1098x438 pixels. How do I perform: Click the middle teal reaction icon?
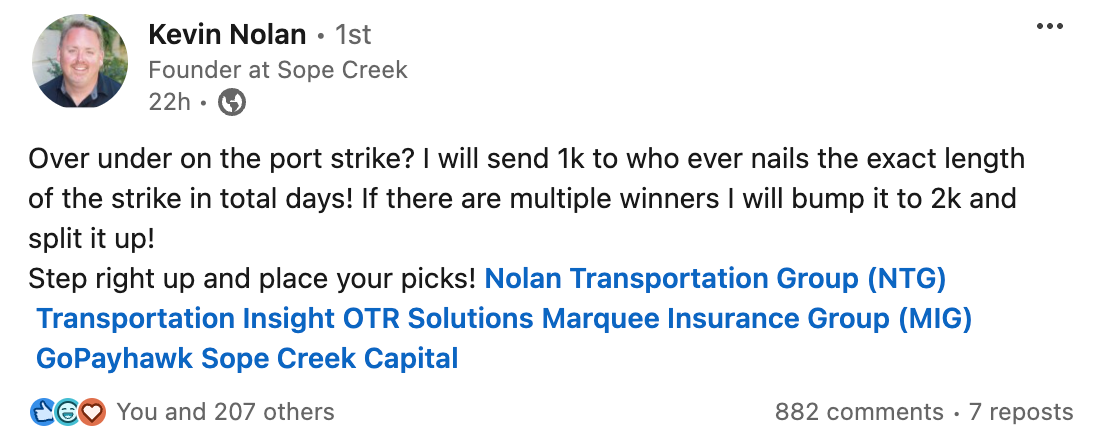click(x=68, y=411)
